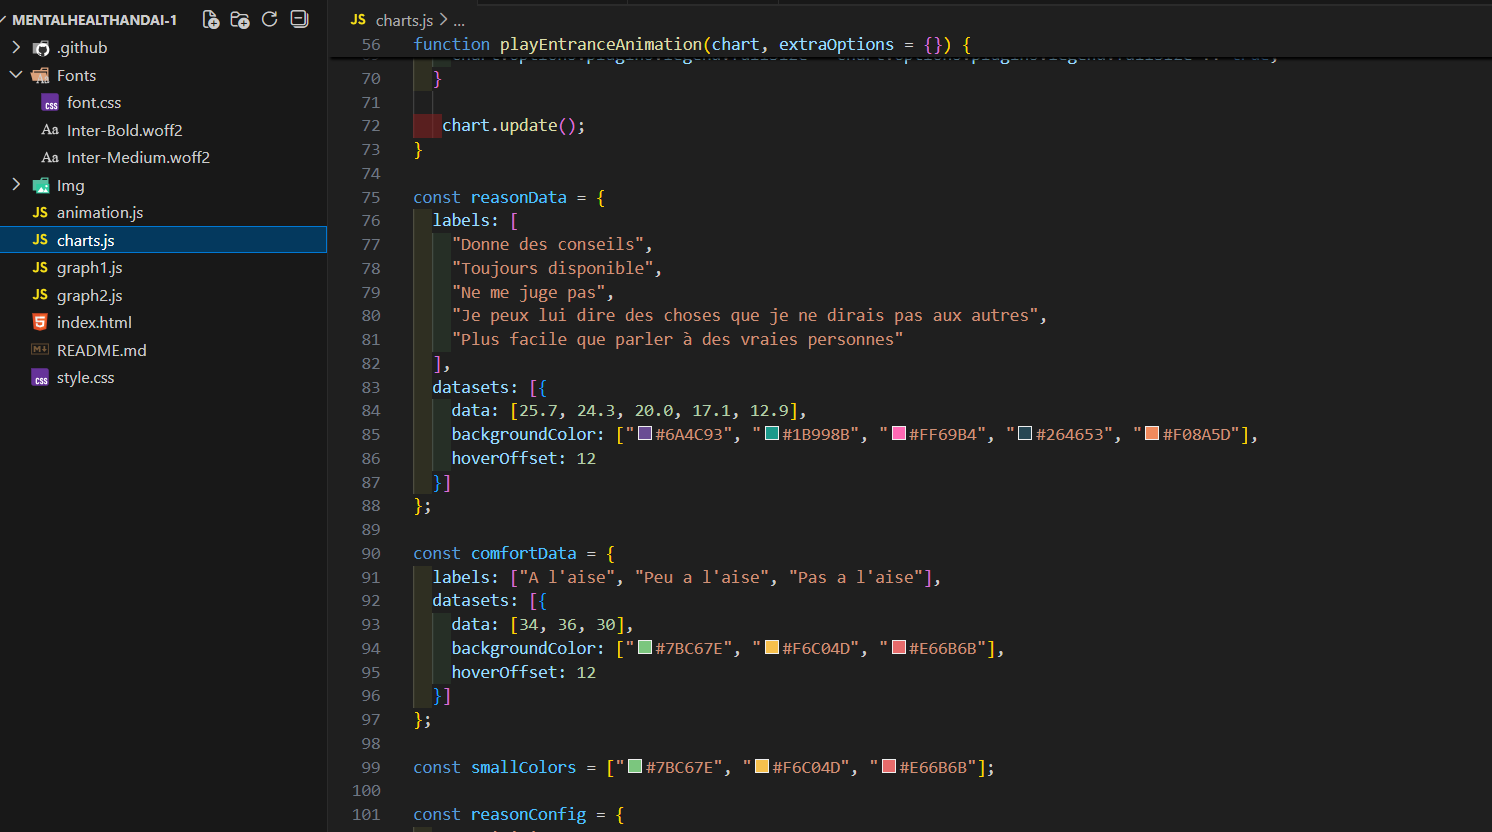
Task: Click charts.js in the breadcrumb bar
Action: pos(403,20)
